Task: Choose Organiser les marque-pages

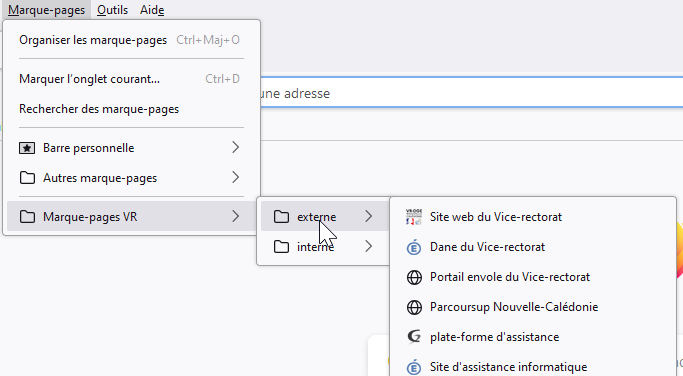Action: (132, 40)
